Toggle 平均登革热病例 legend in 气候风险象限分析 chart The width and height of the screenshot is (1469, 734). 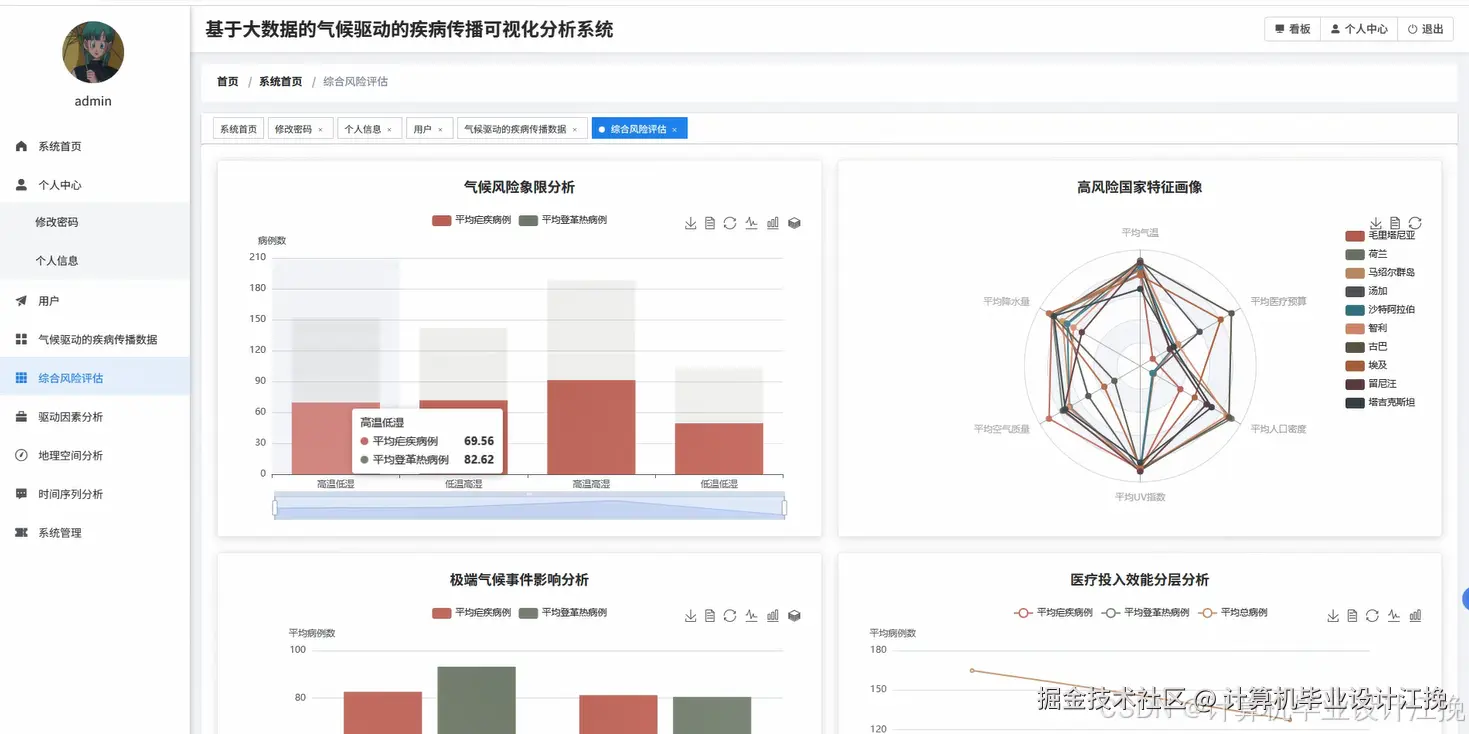pos(562,220)
